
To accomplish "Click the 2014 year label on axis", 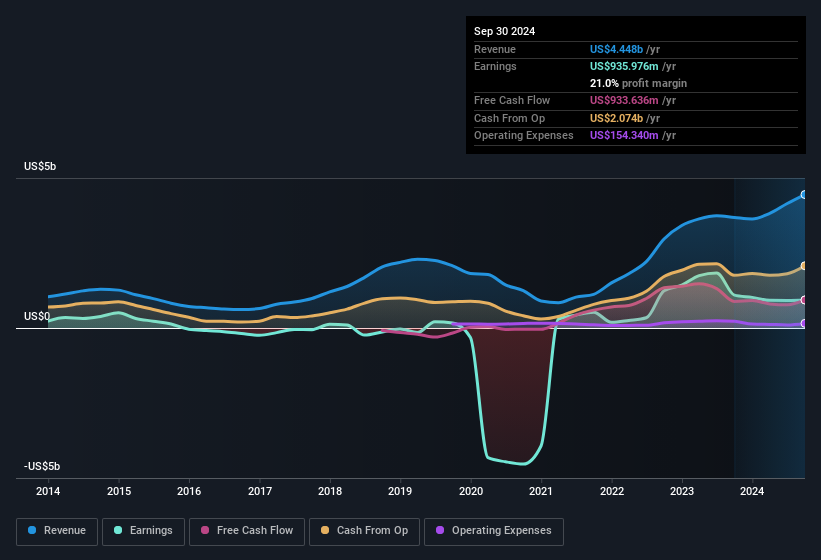I will pos(48,491).
